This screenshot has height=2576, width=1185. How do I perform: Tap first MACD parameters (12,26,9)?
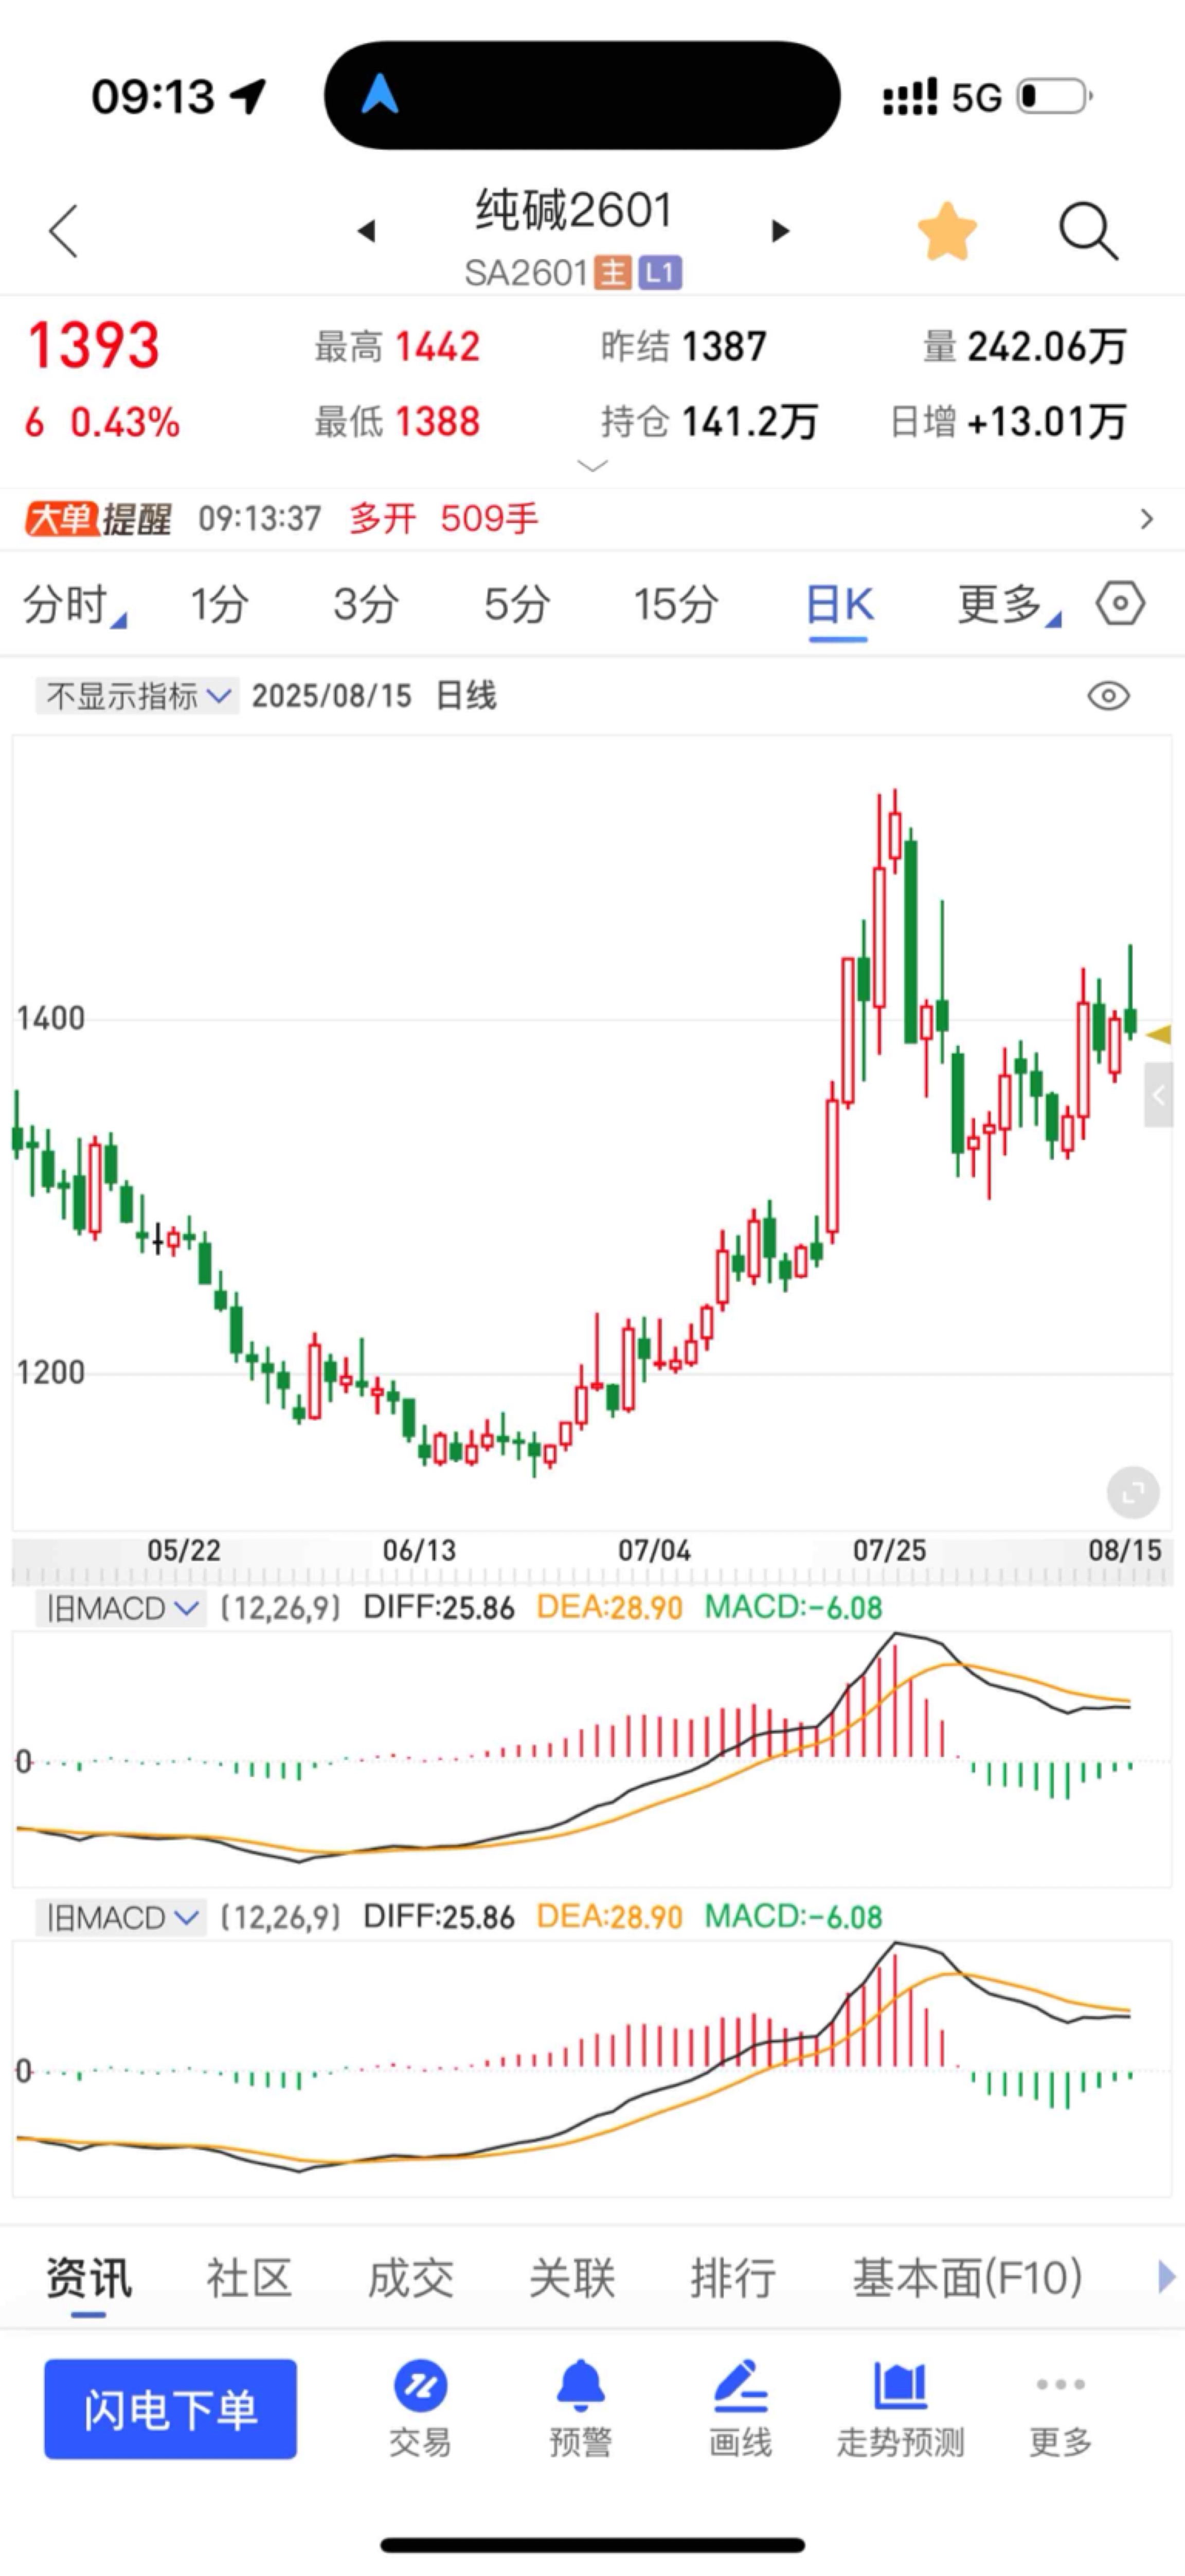click(x=281, y=1608)
